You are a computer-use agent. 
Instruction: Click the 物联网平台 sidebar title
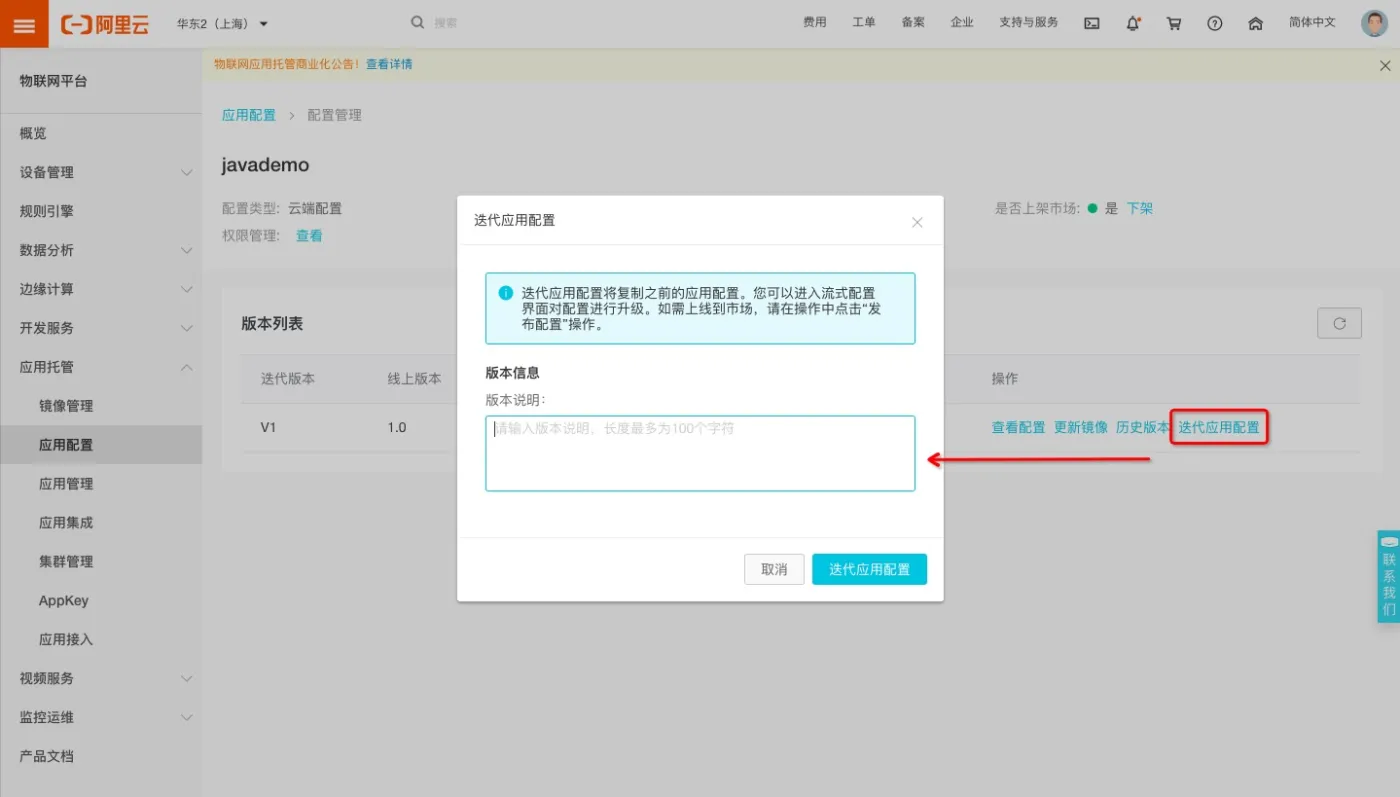tap(54, 81)
